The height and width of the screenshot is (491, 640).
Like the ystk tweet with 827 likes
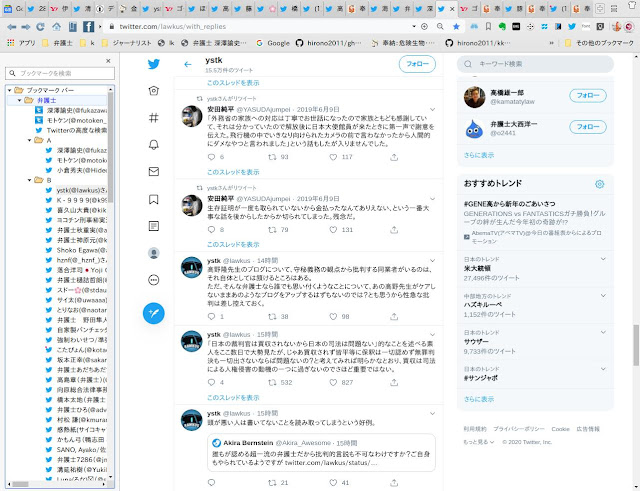tap(333, 382)
